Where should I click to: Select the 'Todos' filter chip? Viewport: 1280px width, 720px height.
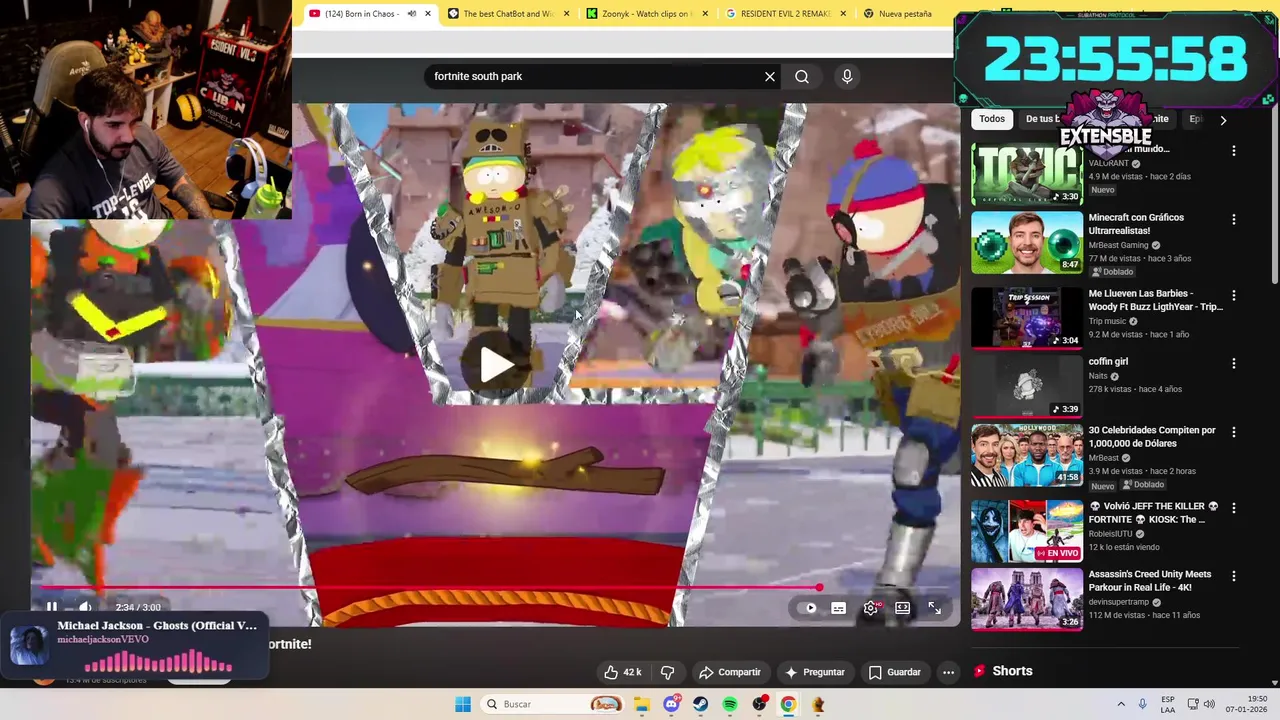click(992, 119)
